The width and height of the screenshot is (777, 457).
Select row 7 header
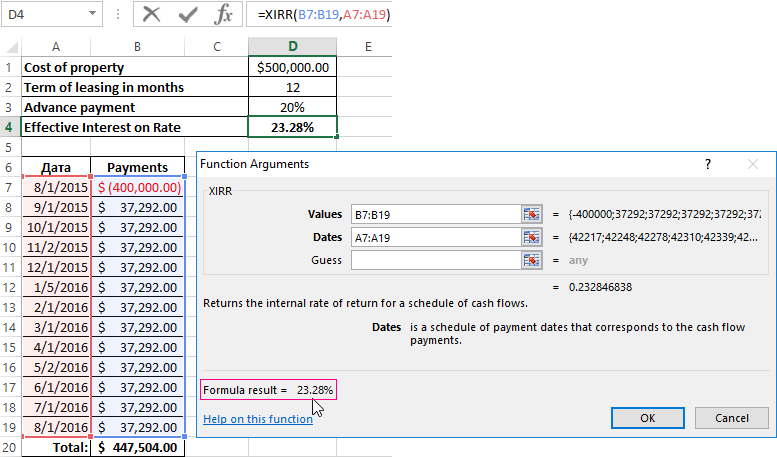click(x=9, y=187)
